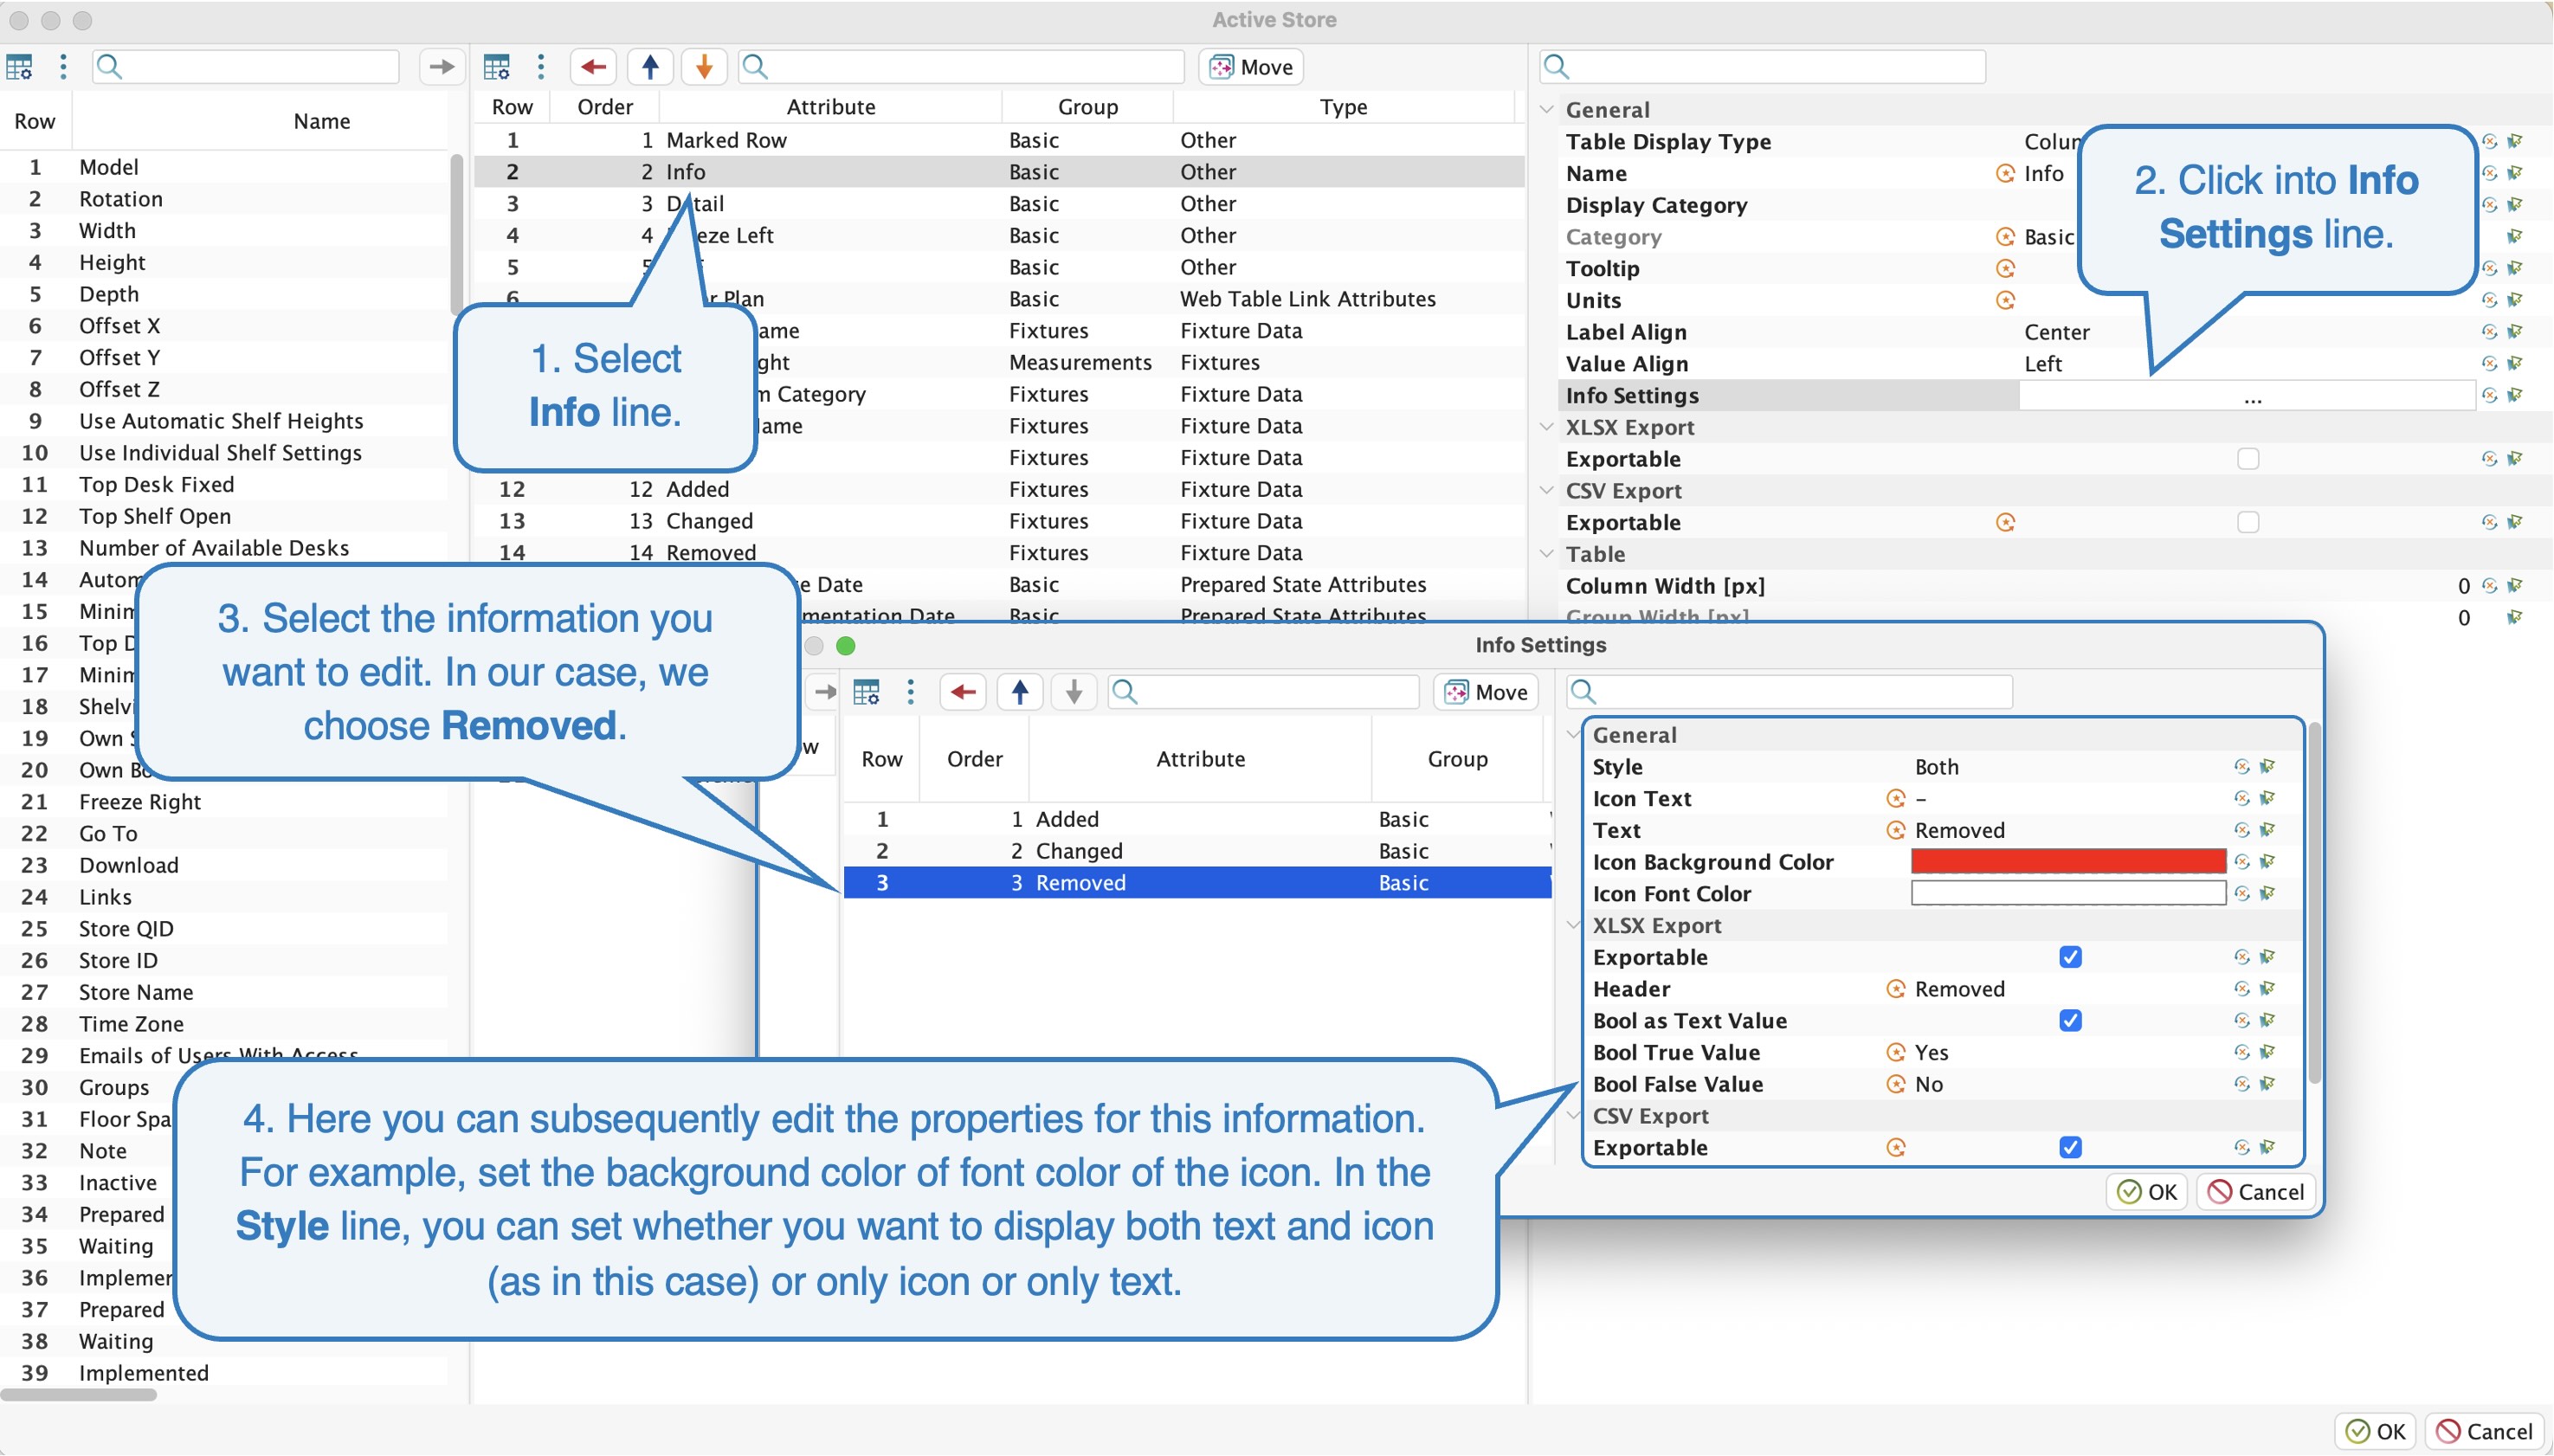Click OK at bottom of Active Store window
Viewport: 2554px width, 1456px height.
[2376, 1432]
